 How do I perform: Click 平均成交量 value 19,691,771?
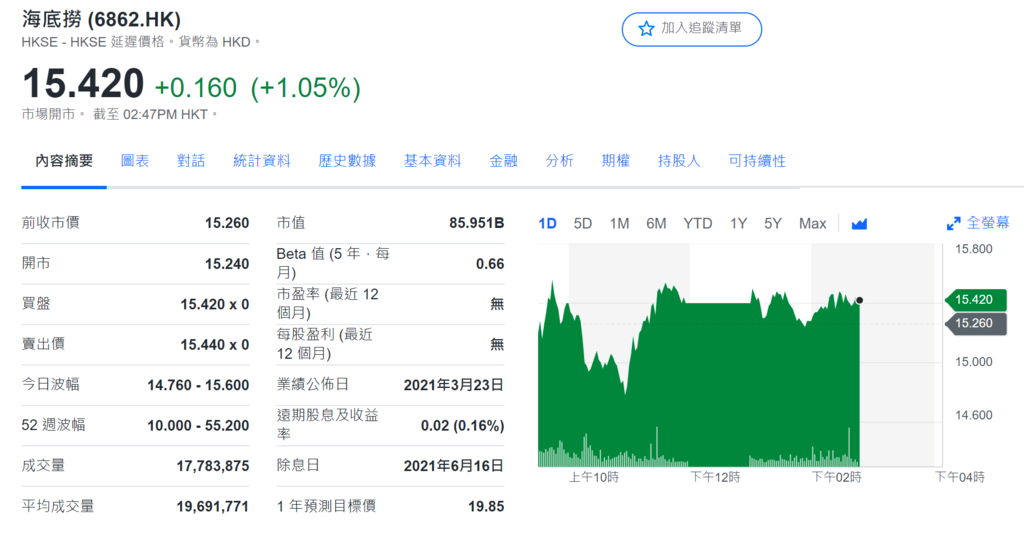(212, 506)
